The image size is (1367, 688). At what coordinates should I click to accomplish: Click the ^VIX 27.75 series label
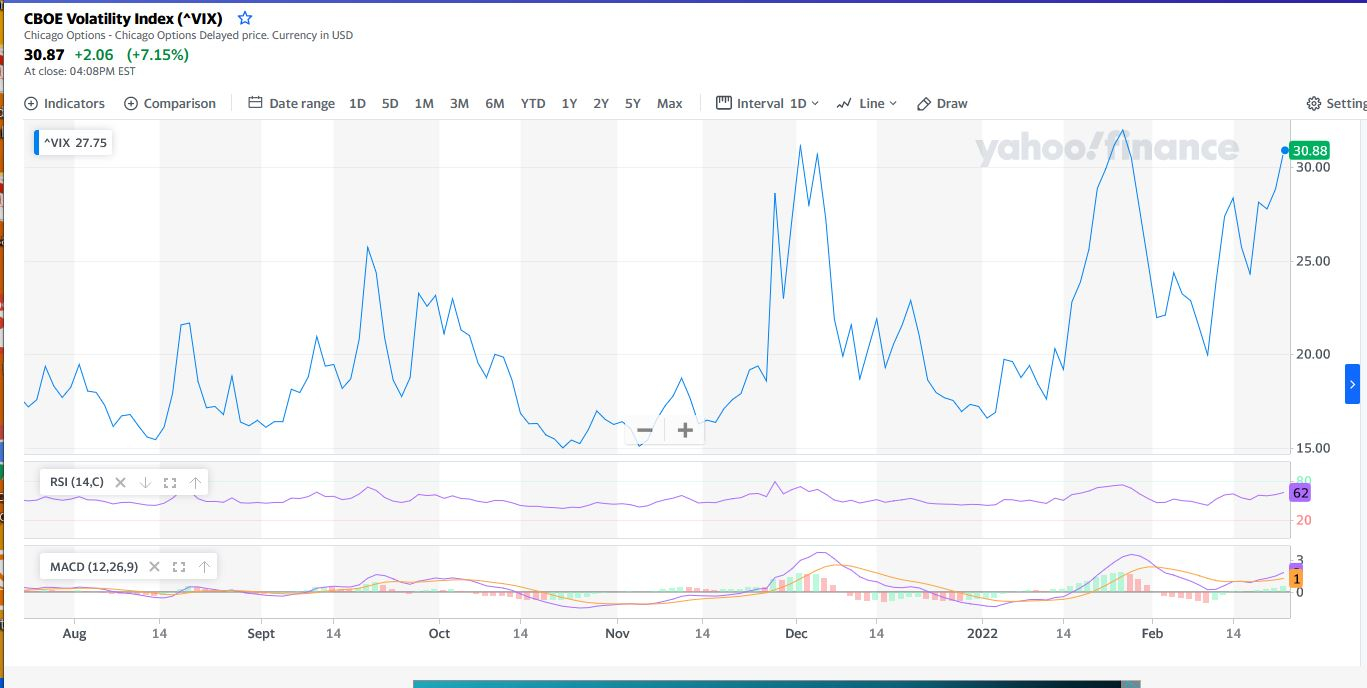pyautogui.click(x=75, y=142)
